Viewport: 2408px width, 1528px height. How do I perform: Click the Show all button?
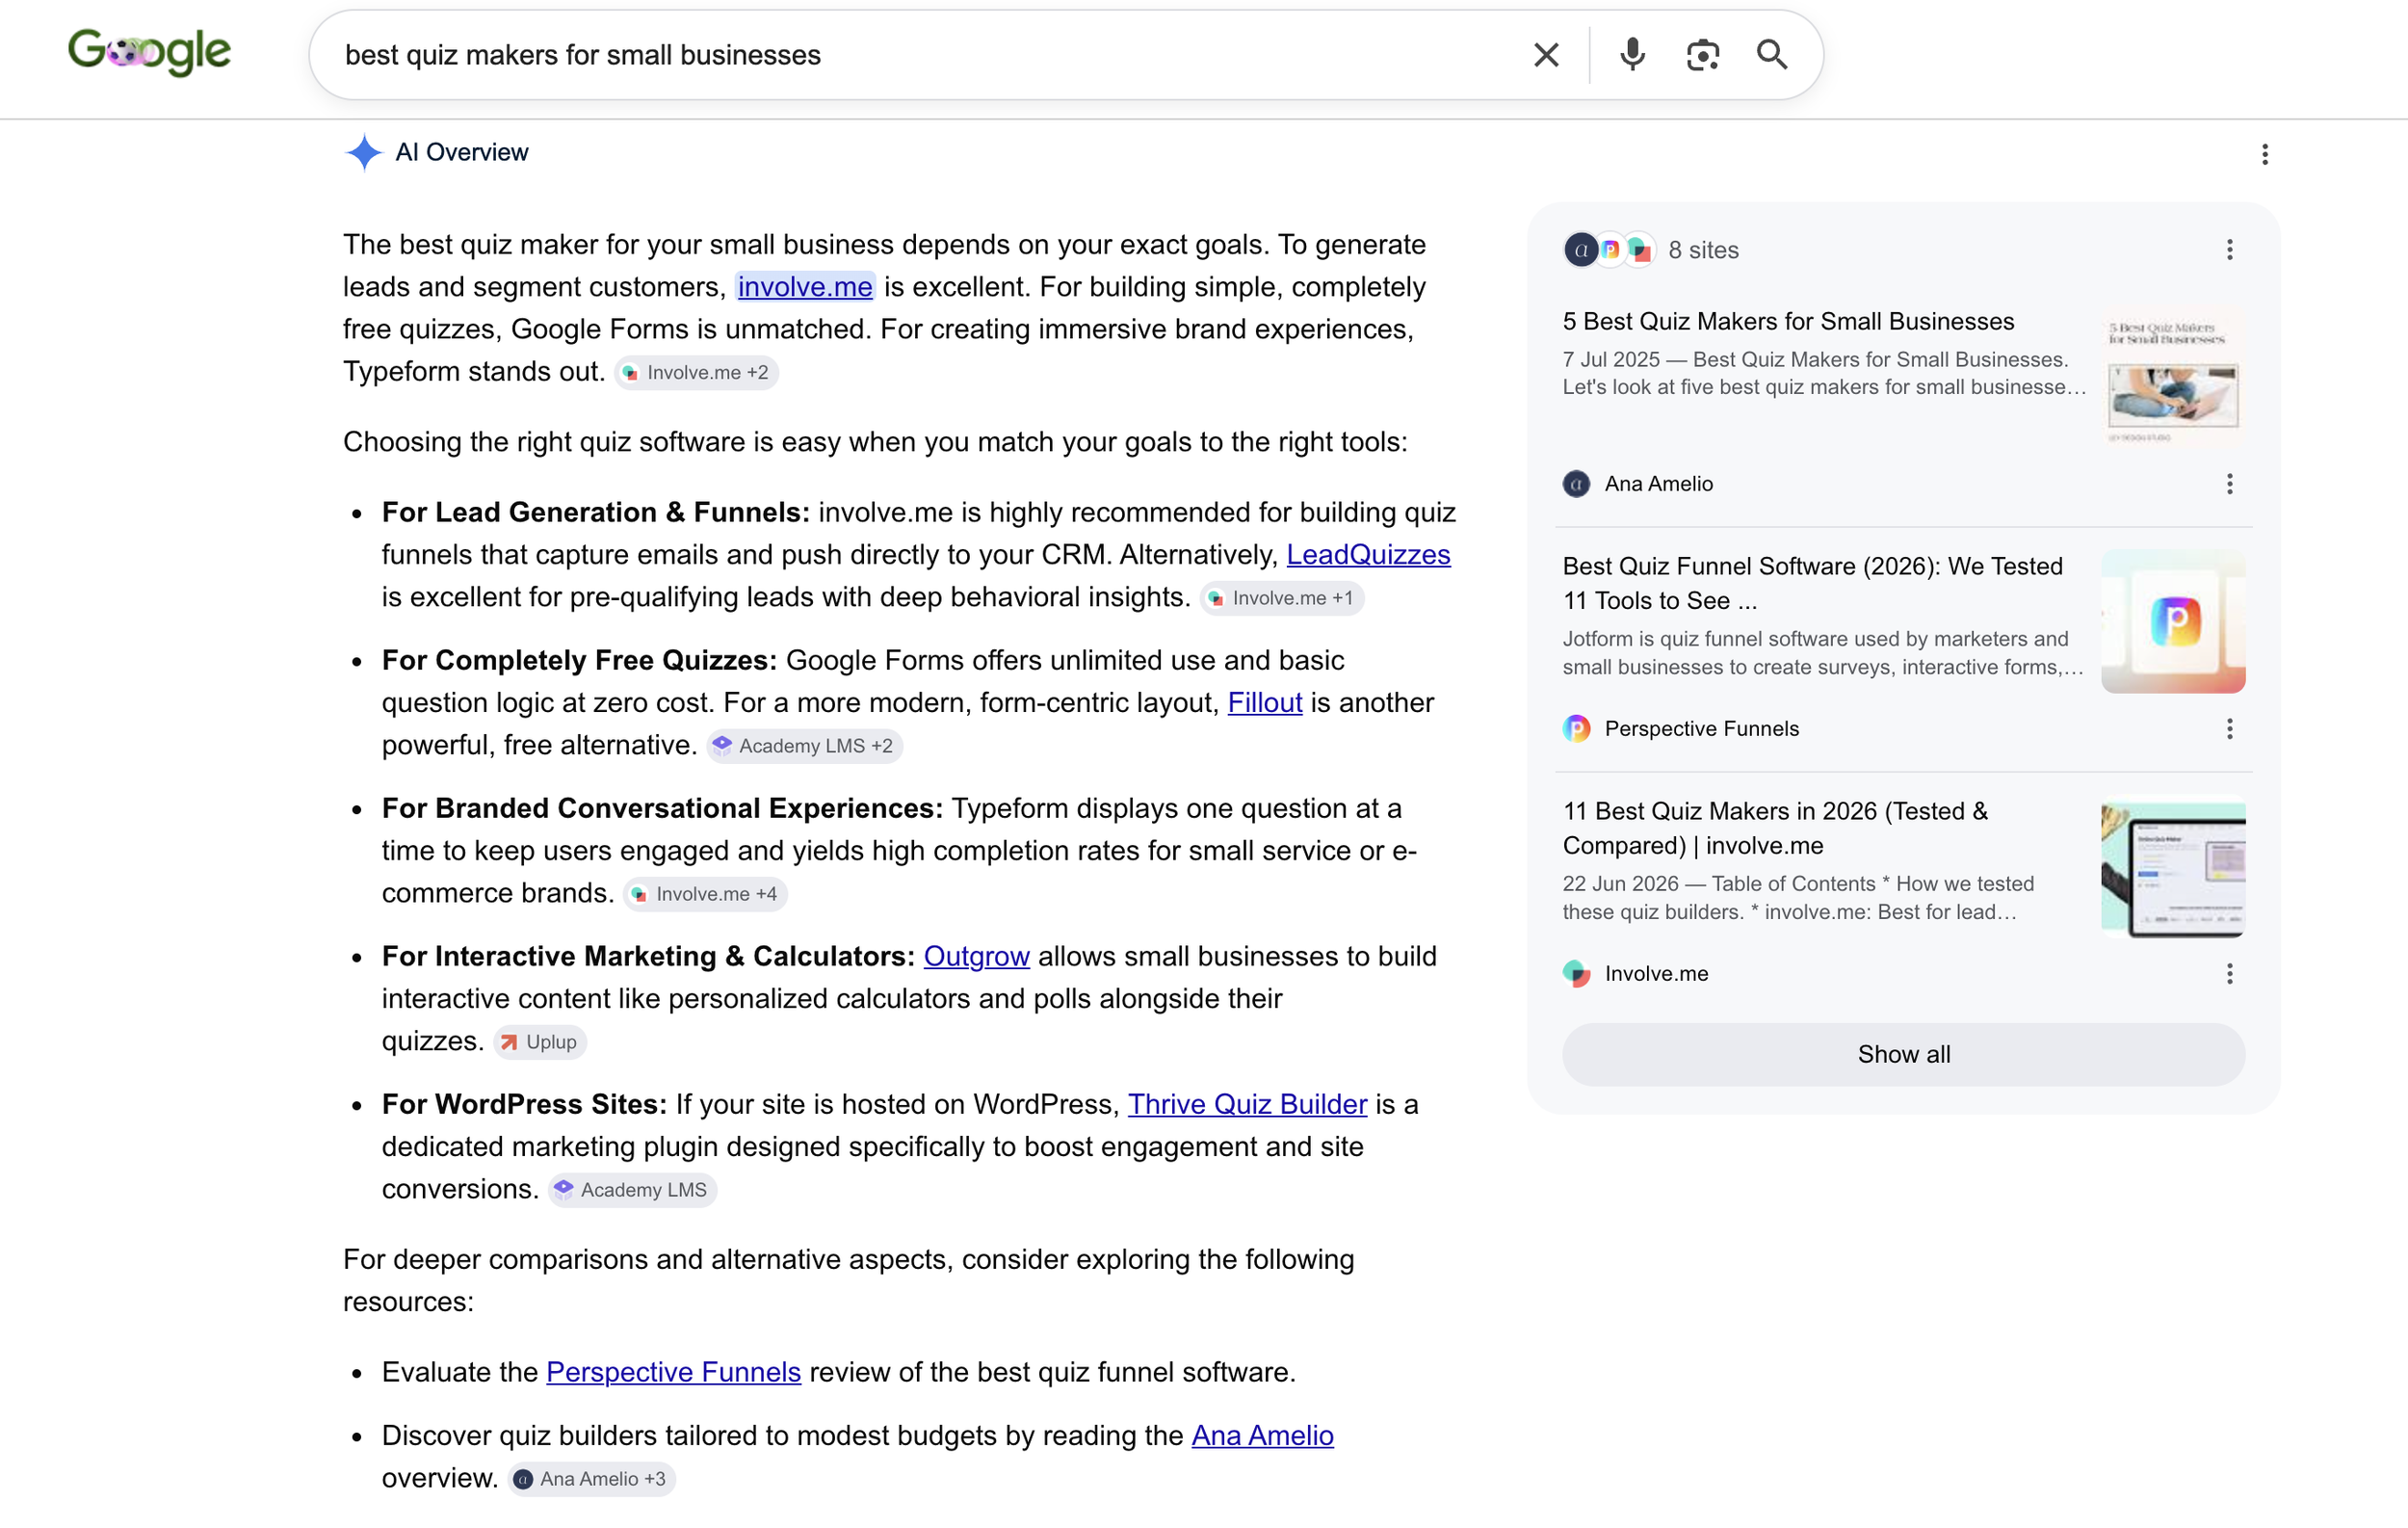tap(1903, 1054)
